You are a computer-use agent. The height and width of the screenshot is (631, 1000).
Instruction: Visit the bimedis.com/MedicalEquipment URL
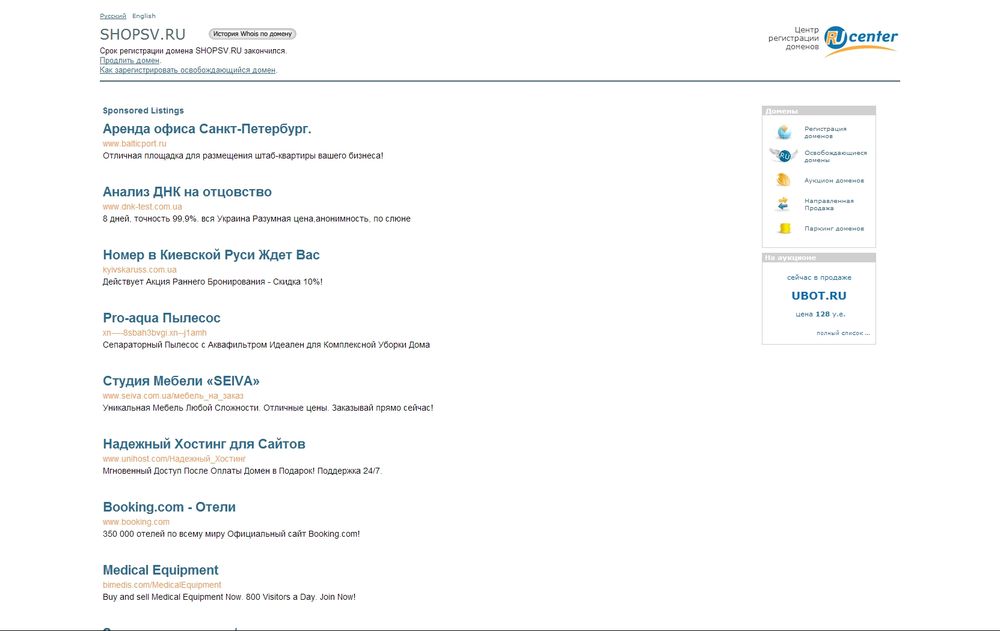[x=162, y=585]
